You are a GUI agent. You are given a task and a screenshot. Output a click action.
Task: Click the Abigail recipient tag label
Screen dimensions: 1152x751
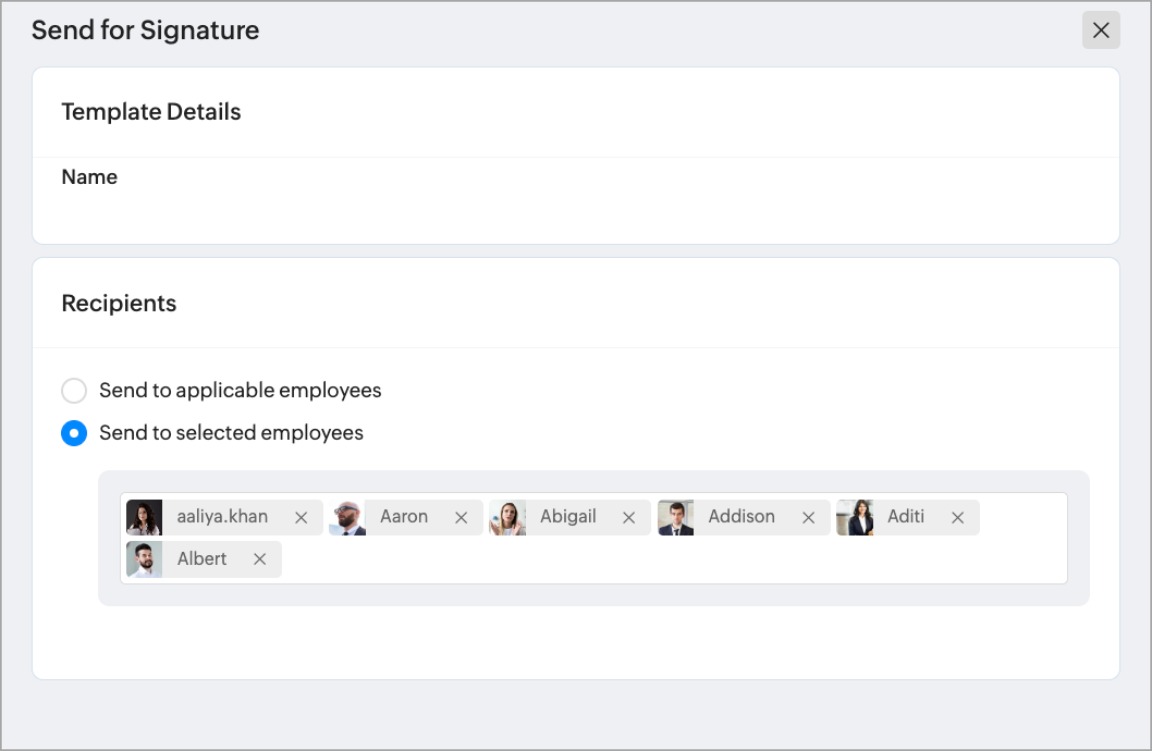tap(568, 517)
